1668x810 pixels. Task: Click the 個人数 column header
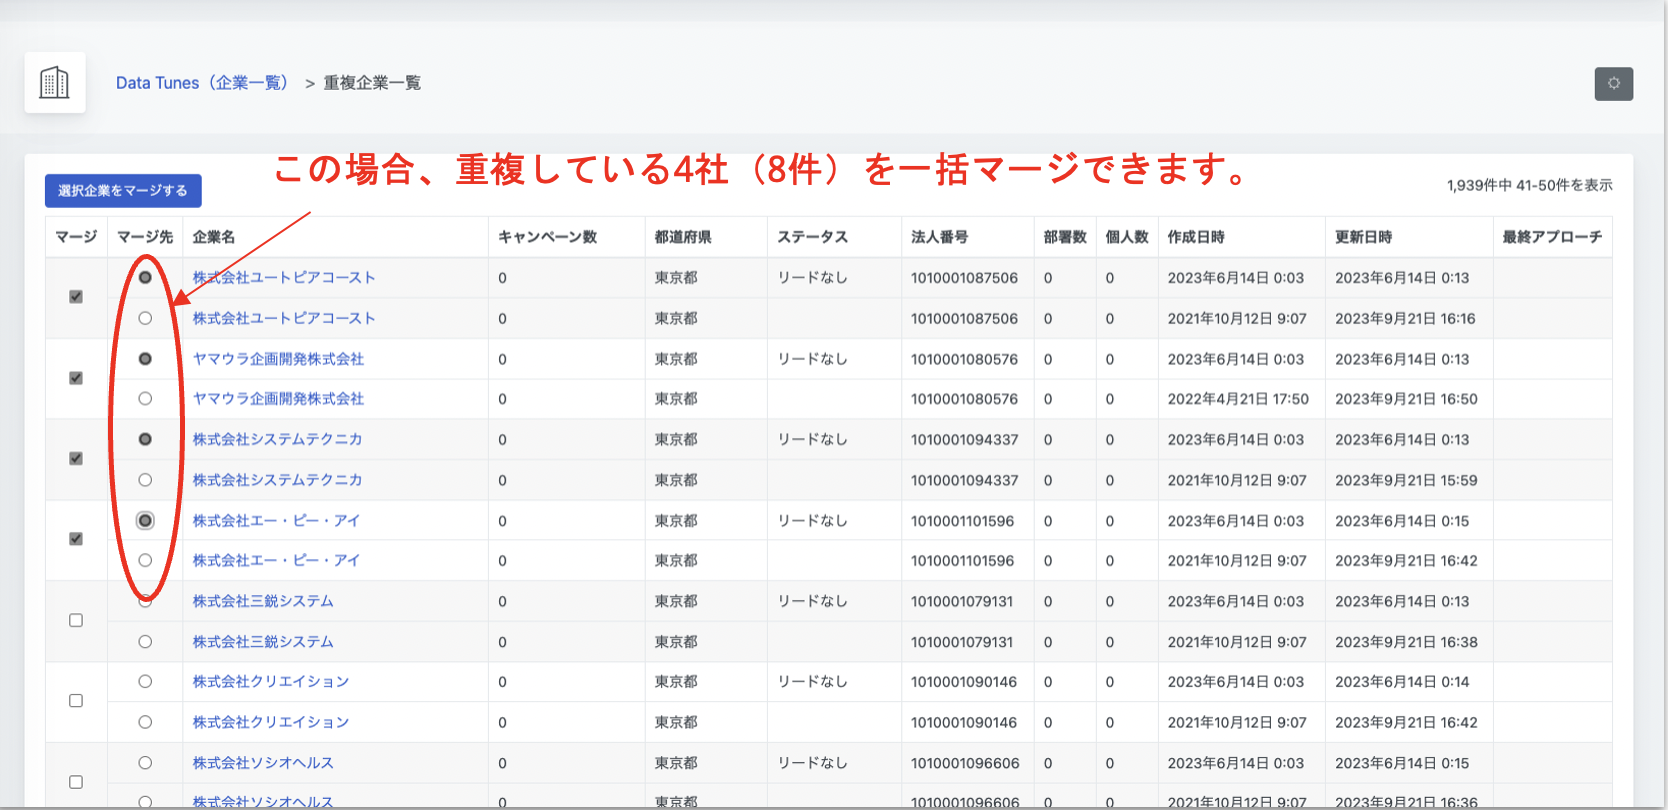1127,237
